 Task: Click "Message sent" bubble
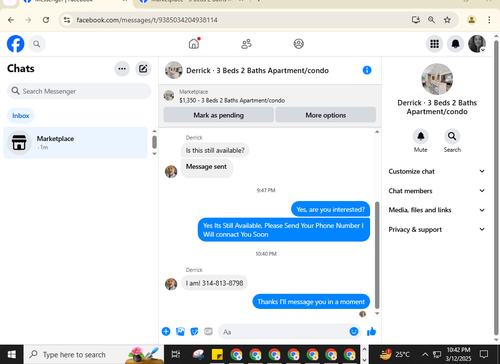(206, 167)
